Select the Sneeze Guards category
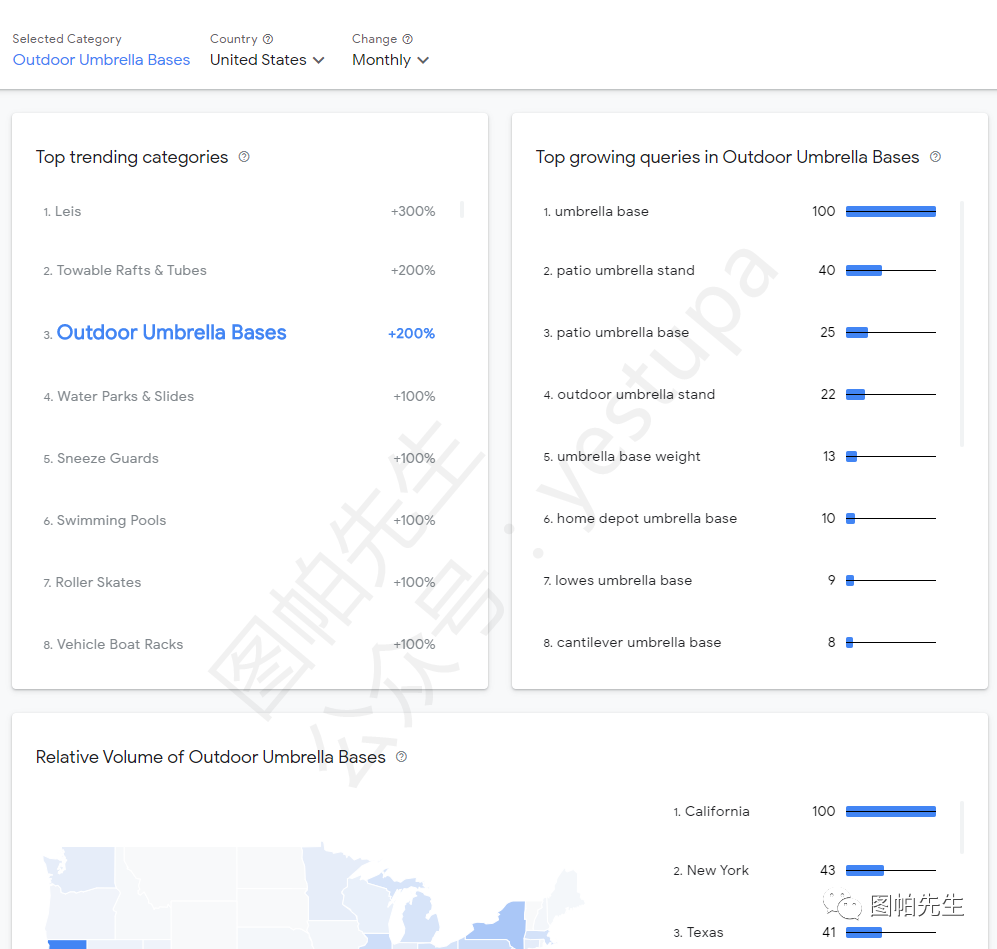The image size is (997, 949). 107,459
